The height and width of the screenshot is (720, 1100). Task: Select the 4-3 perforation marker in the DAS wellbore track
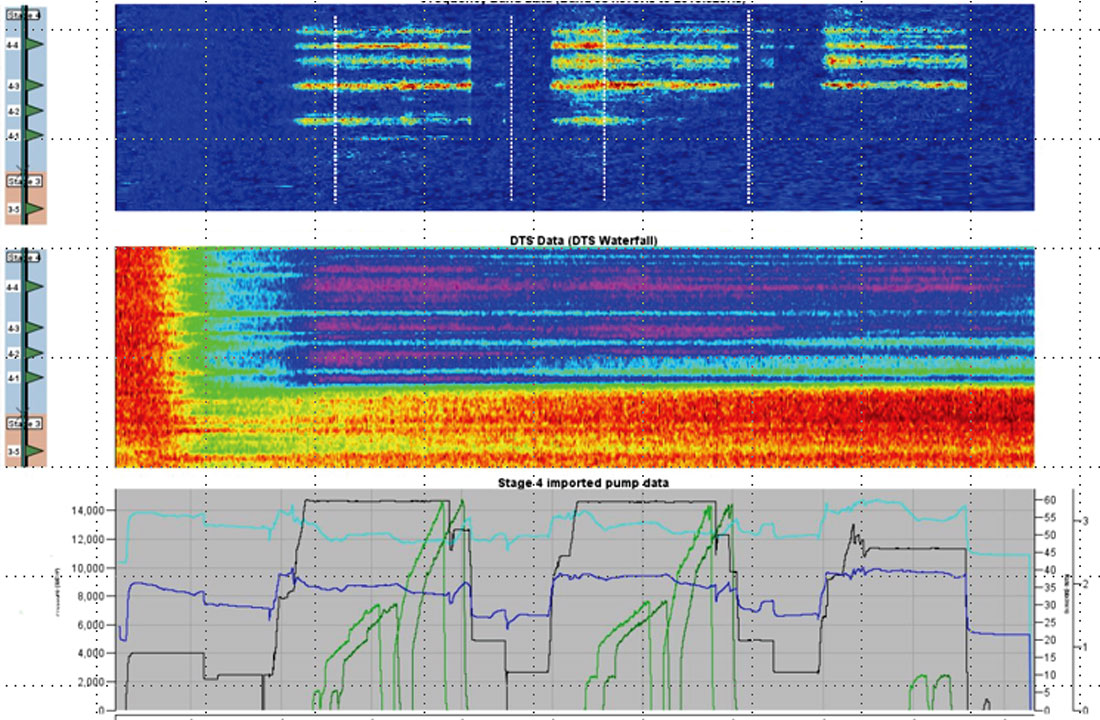[35, 86]
